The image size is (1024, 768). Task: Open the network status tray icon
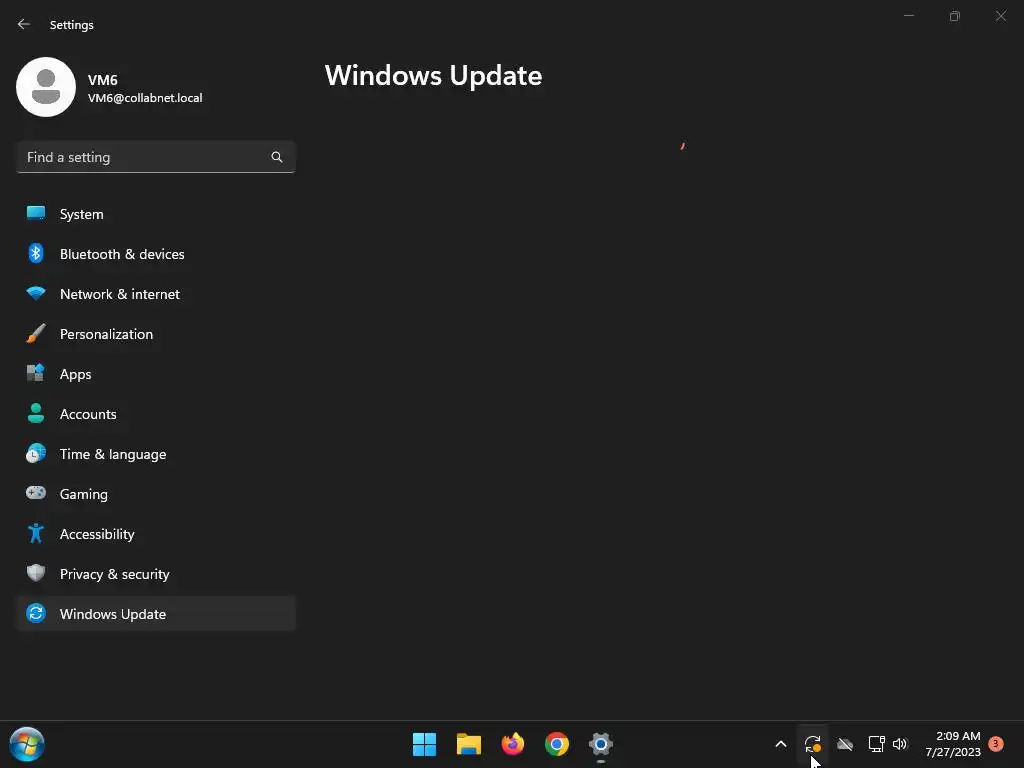click(876, 744)
